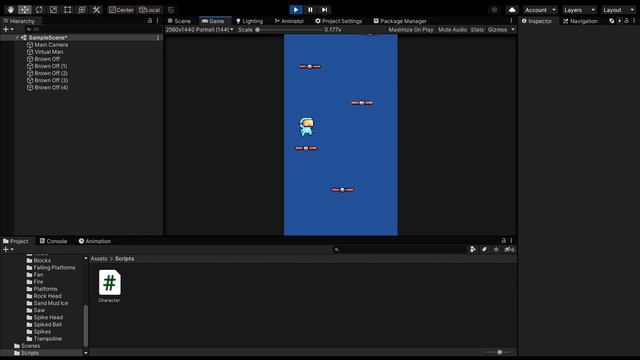Open the Project create plus menu
640x360 pixels.
click(8, 249)
